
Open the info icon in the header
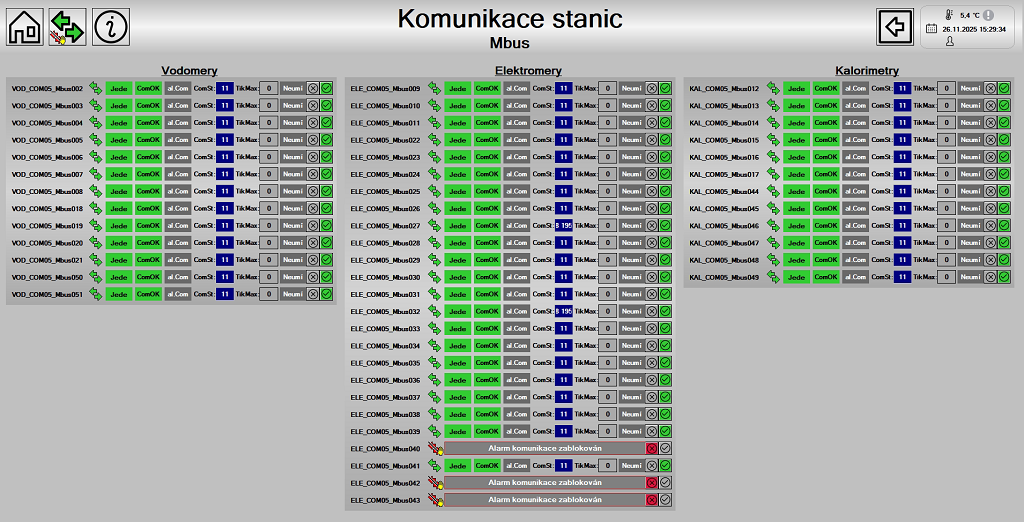[111, 27]
